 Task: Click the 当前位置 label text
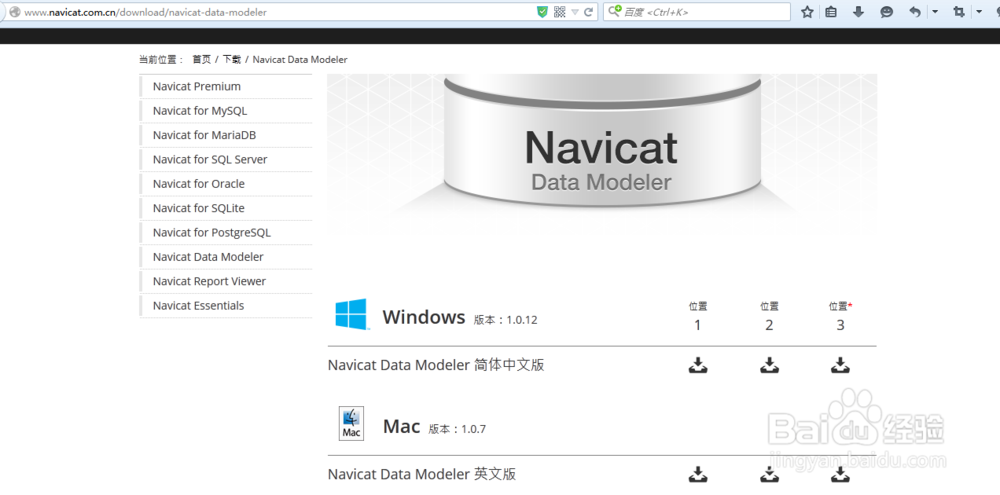pyautogui.click(x=161, y=59)
